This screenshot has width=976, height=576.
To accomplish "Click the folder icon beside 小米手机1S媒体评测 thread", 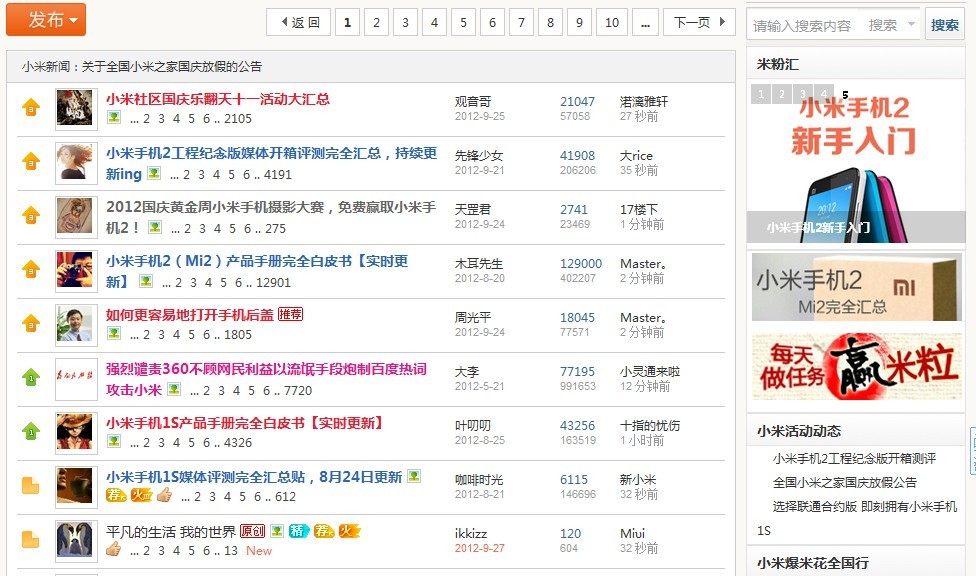I will click(x=30, y=486).
